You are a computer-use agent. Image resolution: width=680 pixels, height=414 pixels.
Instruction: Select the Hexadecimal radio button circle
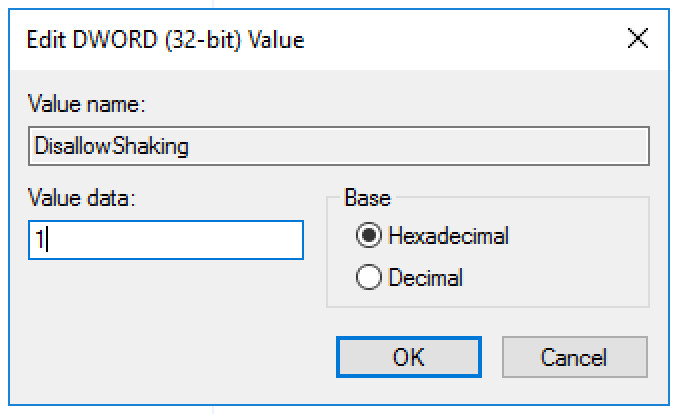click(x=369, y=235)
